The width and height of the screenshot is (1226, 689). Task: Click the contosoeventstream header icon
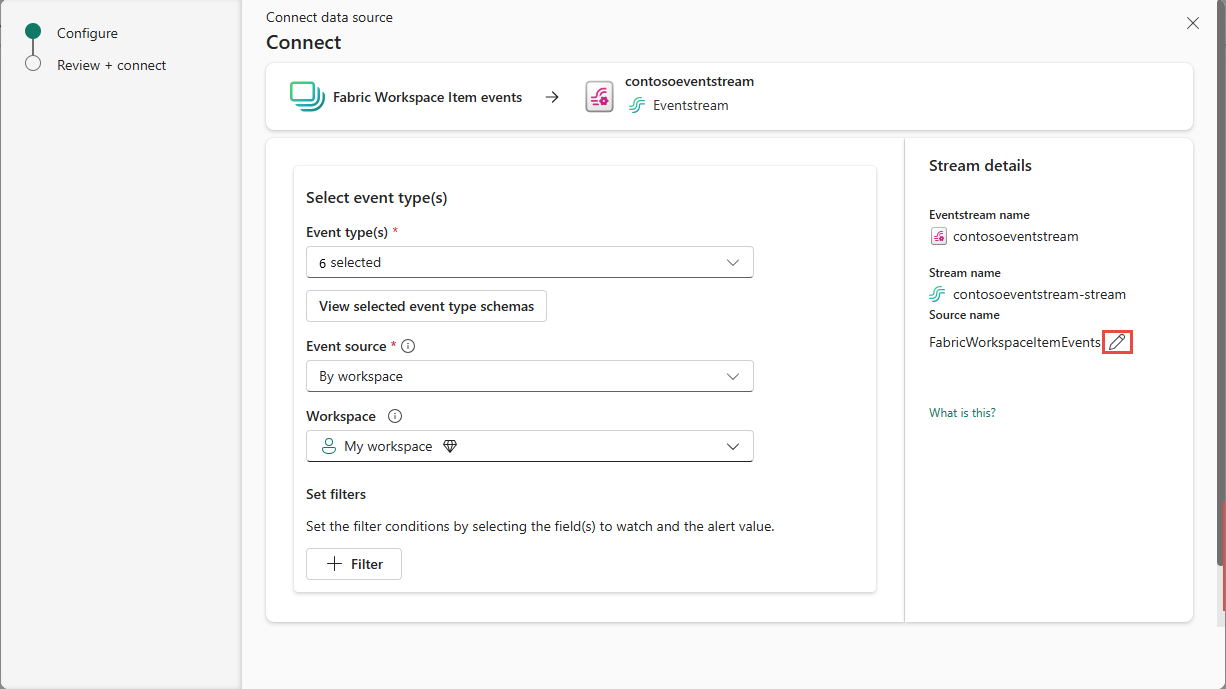point(599,97)
